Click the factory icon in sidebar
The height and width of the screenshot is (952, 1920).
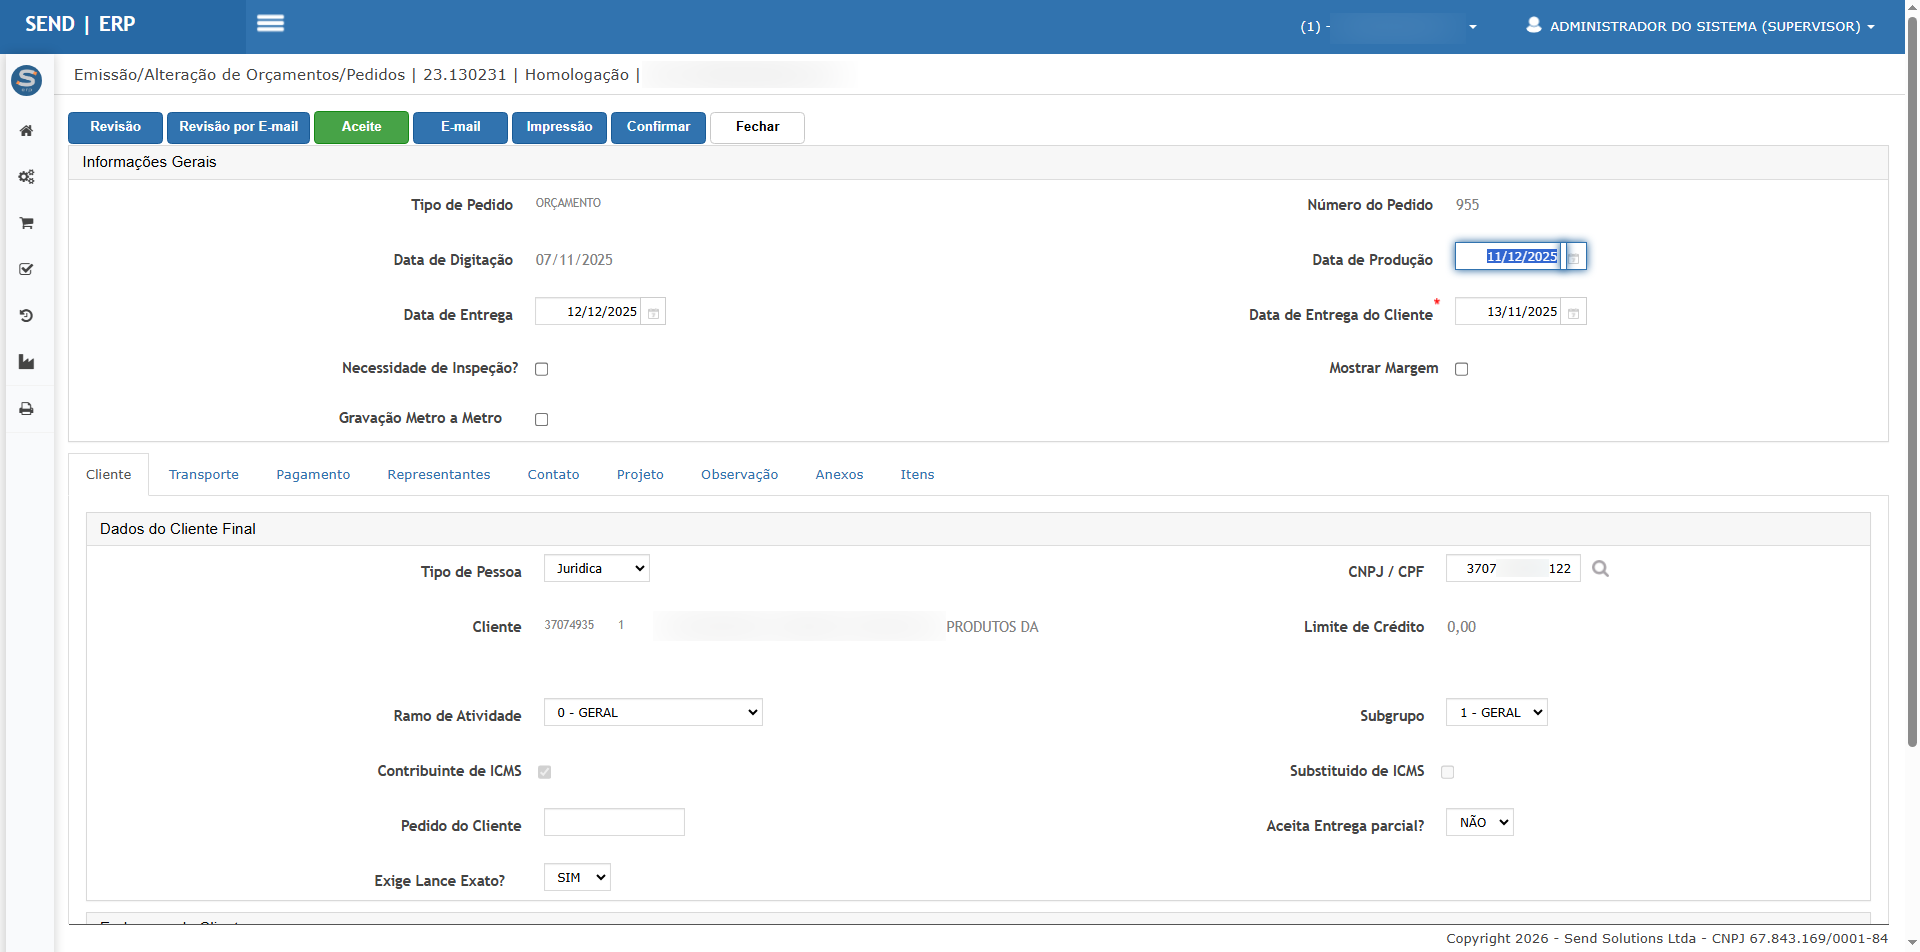coord(26,362)
